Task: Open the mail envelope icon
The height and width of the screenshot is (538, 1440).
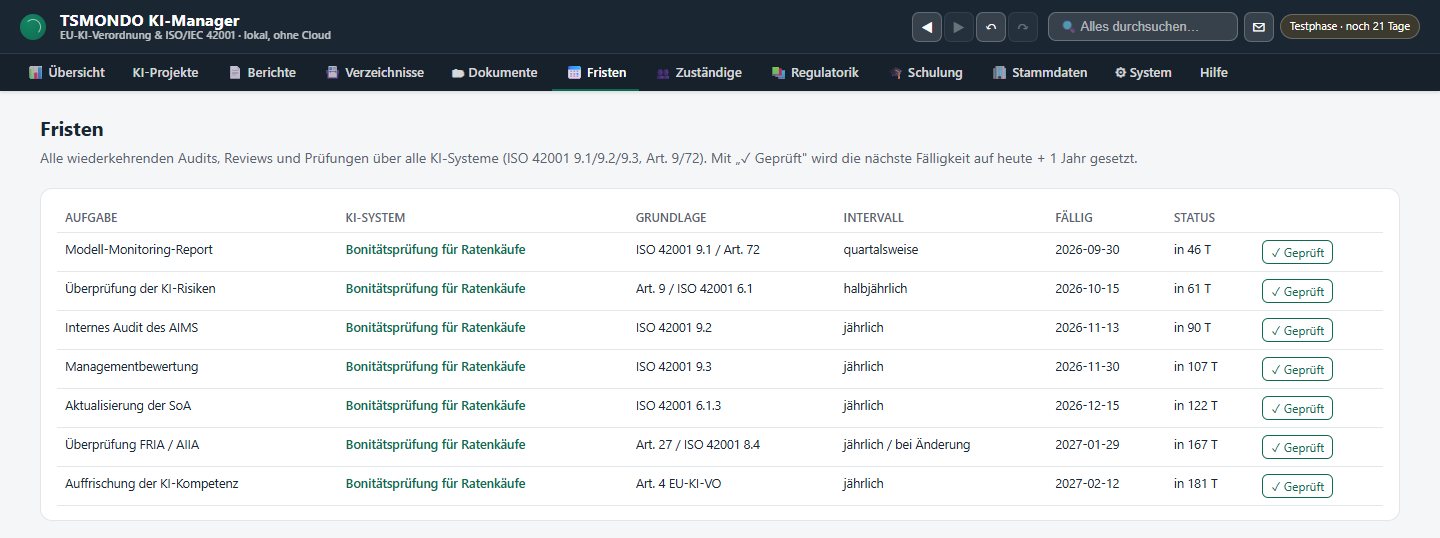Action: [1259, 27]
